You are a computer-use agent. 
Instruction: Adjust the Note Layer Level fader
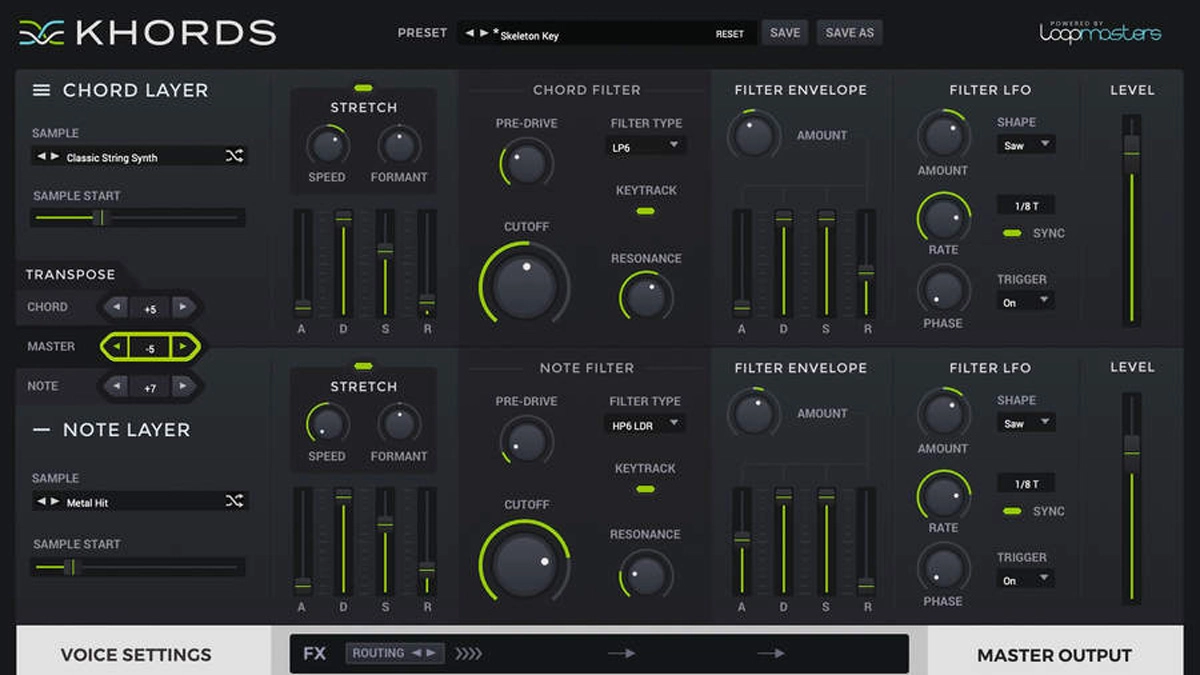tap(1131, 498)
